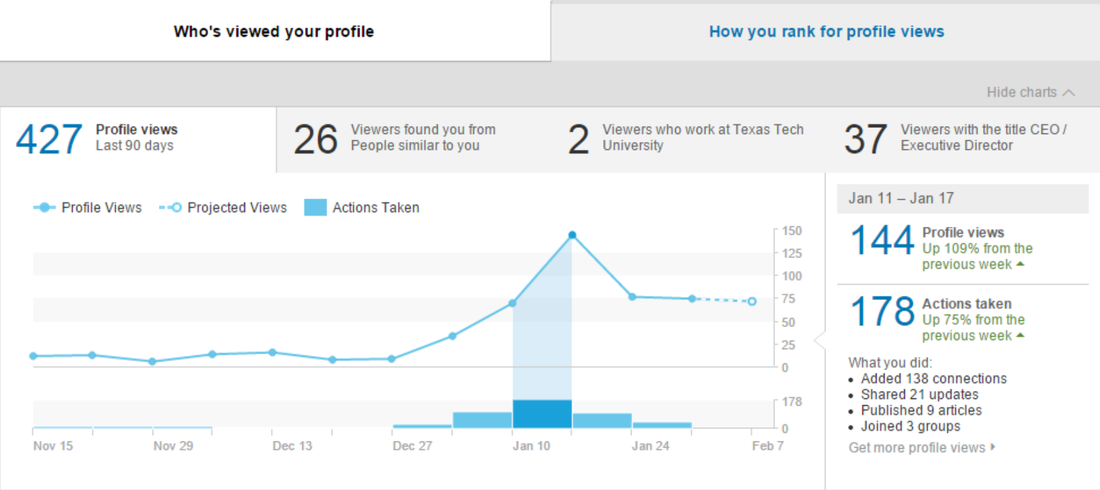Switch to Who's viewed your profile tab

(x=274, y=32)
